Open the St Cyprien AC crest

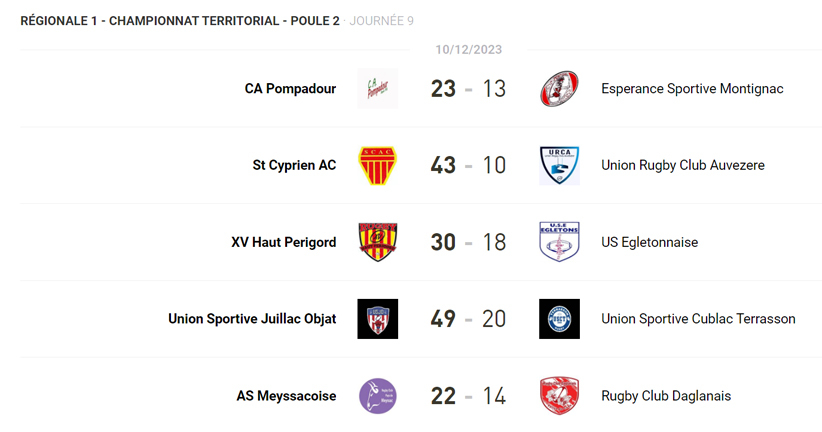[x=377, y=165]
